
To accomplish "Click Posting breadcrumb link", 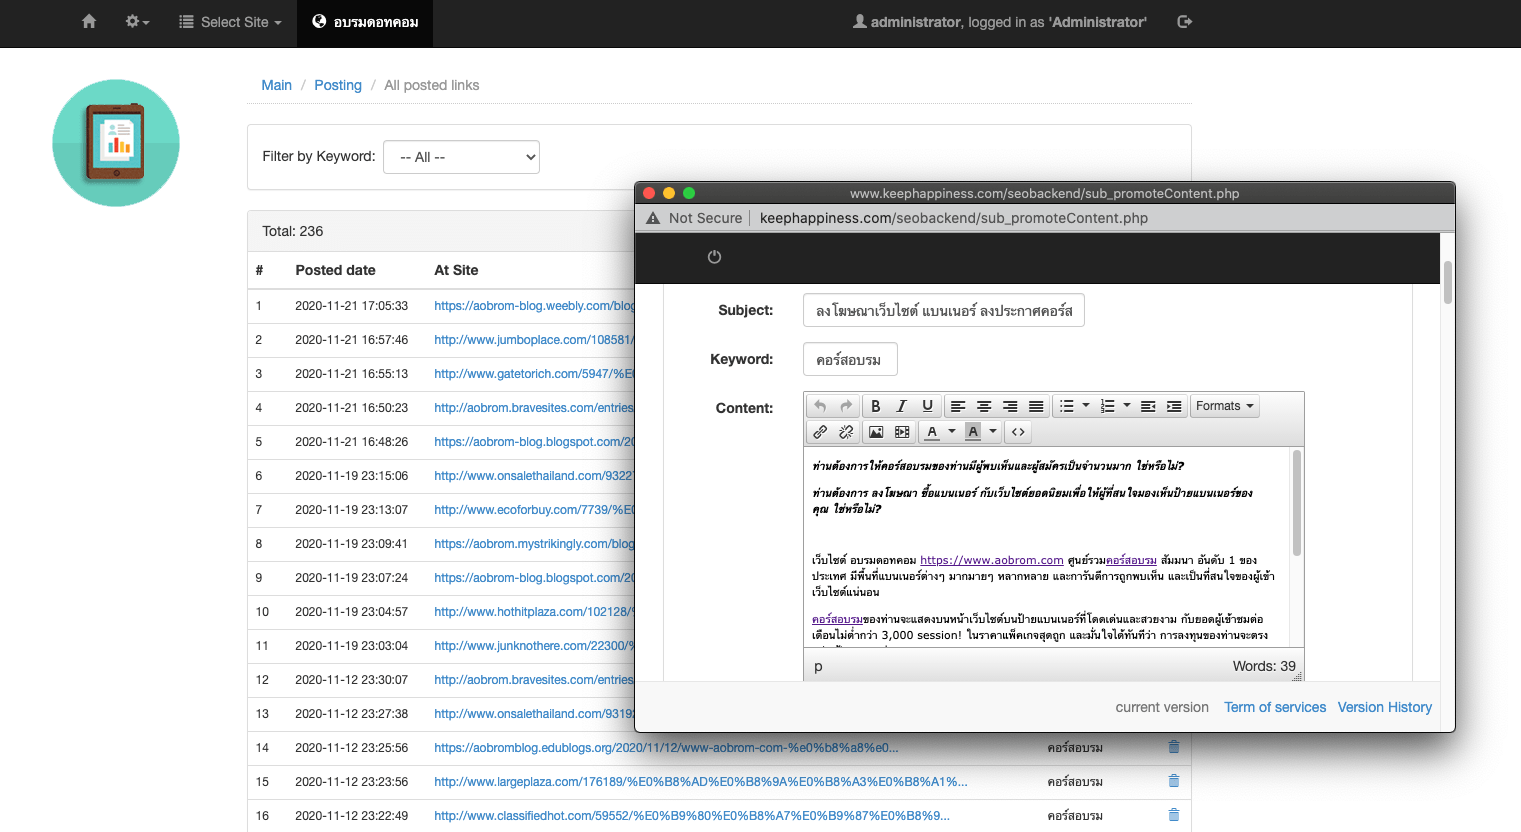I will point(338,85).
